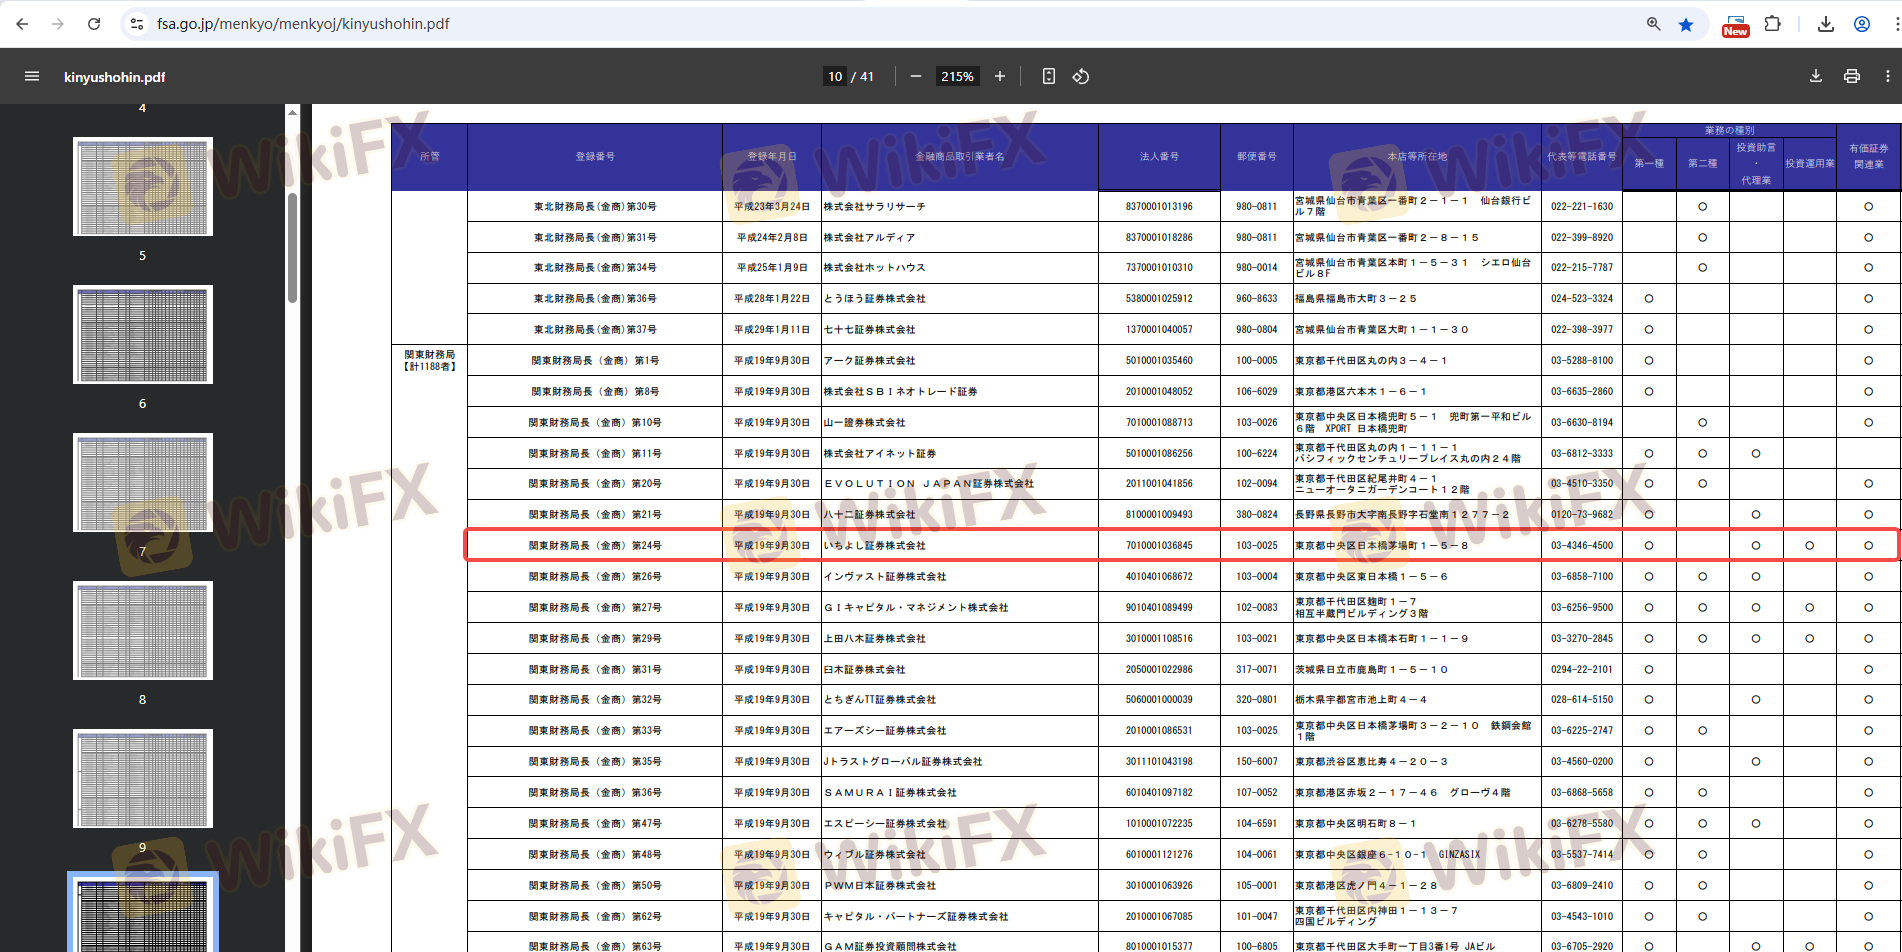Click 関東財務局 section label
The width and height of the screenshot is (1902, 952).
click(429, 355)
